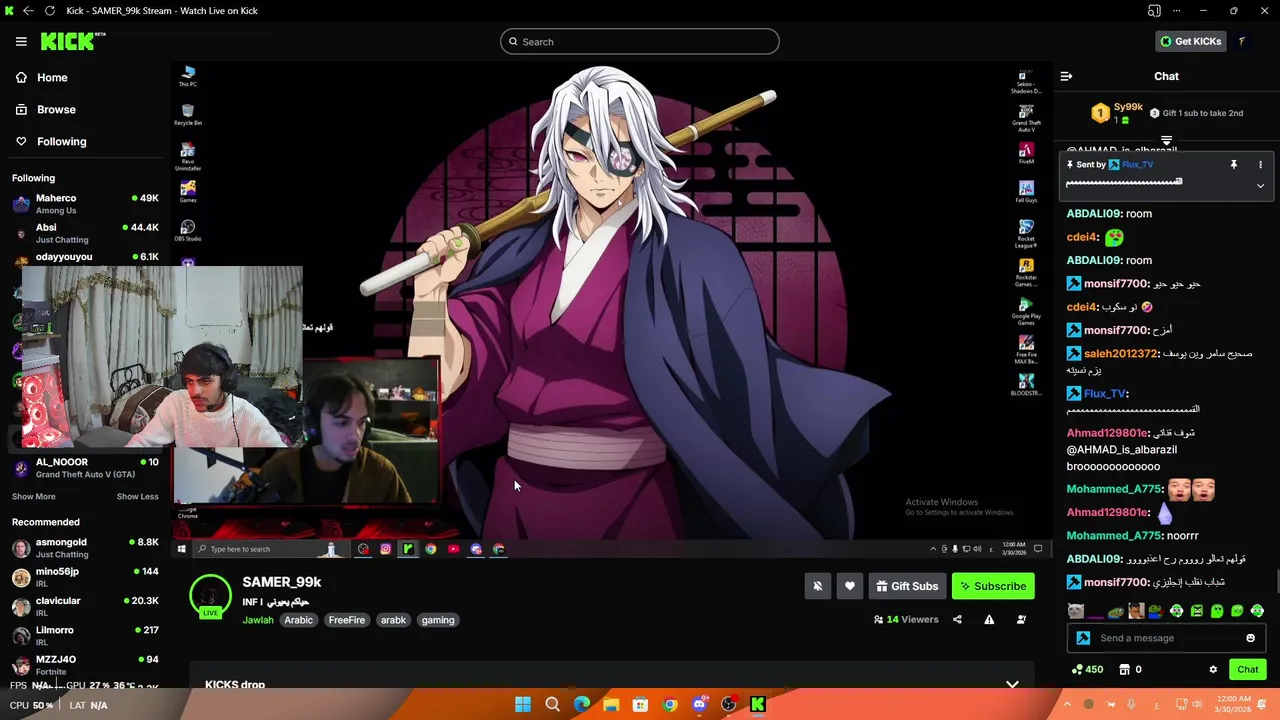
Task: Click the green Chat send button
Action: [1247, 670]
